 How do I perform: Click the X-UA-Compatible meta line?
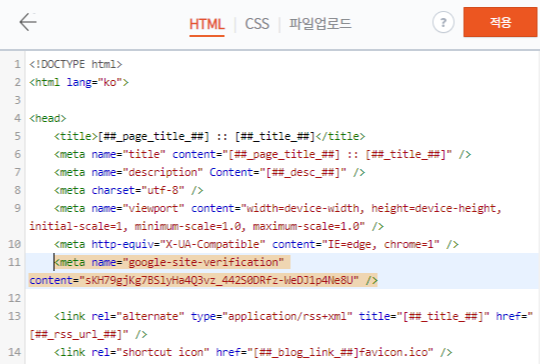(x=256, y=244)
